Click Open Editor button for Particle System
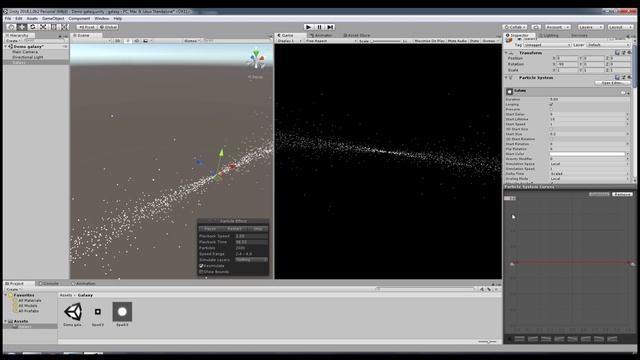Image resolution: width=640 pixels, height=360 pixels. [x=612, y=83]
